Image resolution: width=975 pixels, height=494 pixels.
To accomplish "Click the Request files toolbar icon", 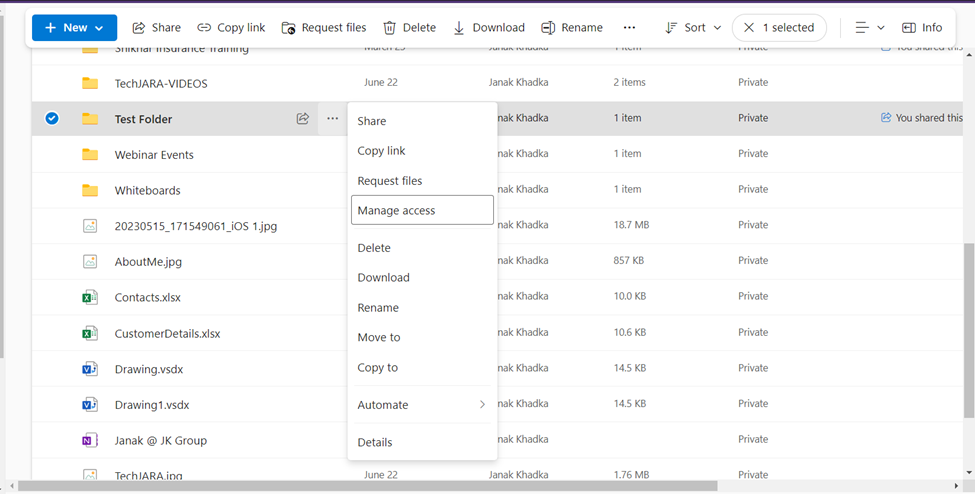I will (289, 28).
